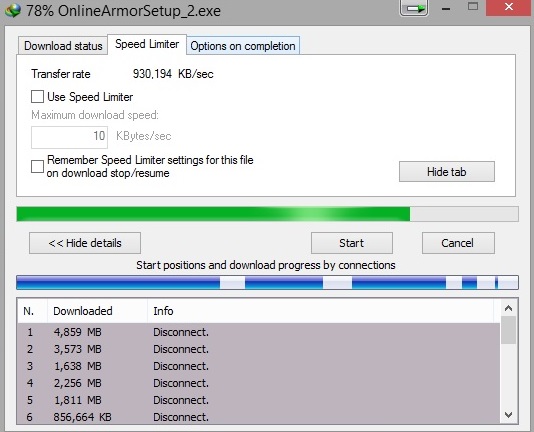This screenshot has width=534, height=432.
Task: Click the Start button
Action: click(x=351, y=243)
